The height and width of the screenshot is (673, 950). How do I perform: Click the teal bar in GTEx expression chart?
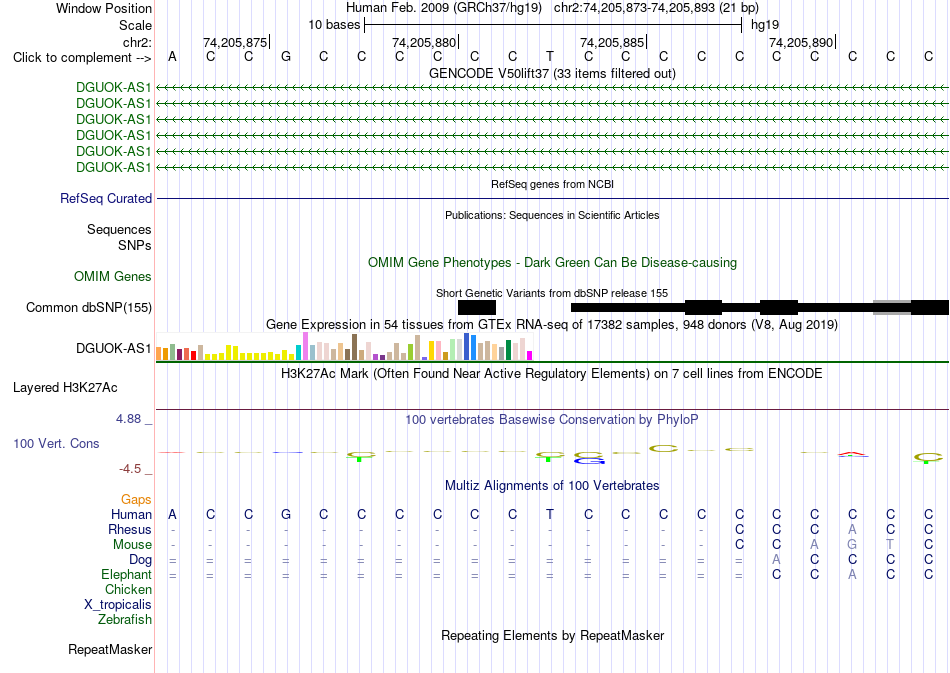tap(299, 352)
